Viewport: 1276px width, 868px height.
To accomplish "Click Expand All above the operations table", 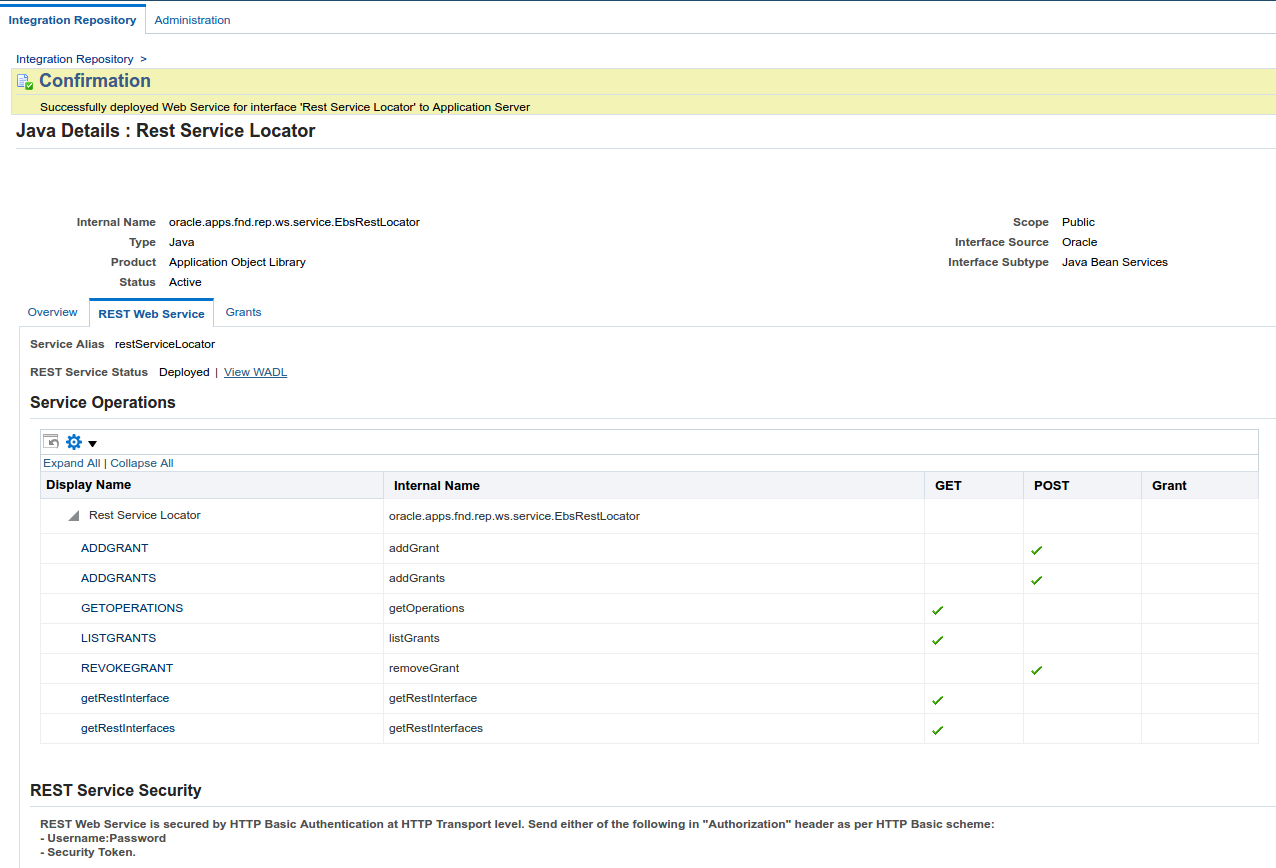I will coord(71,462).
